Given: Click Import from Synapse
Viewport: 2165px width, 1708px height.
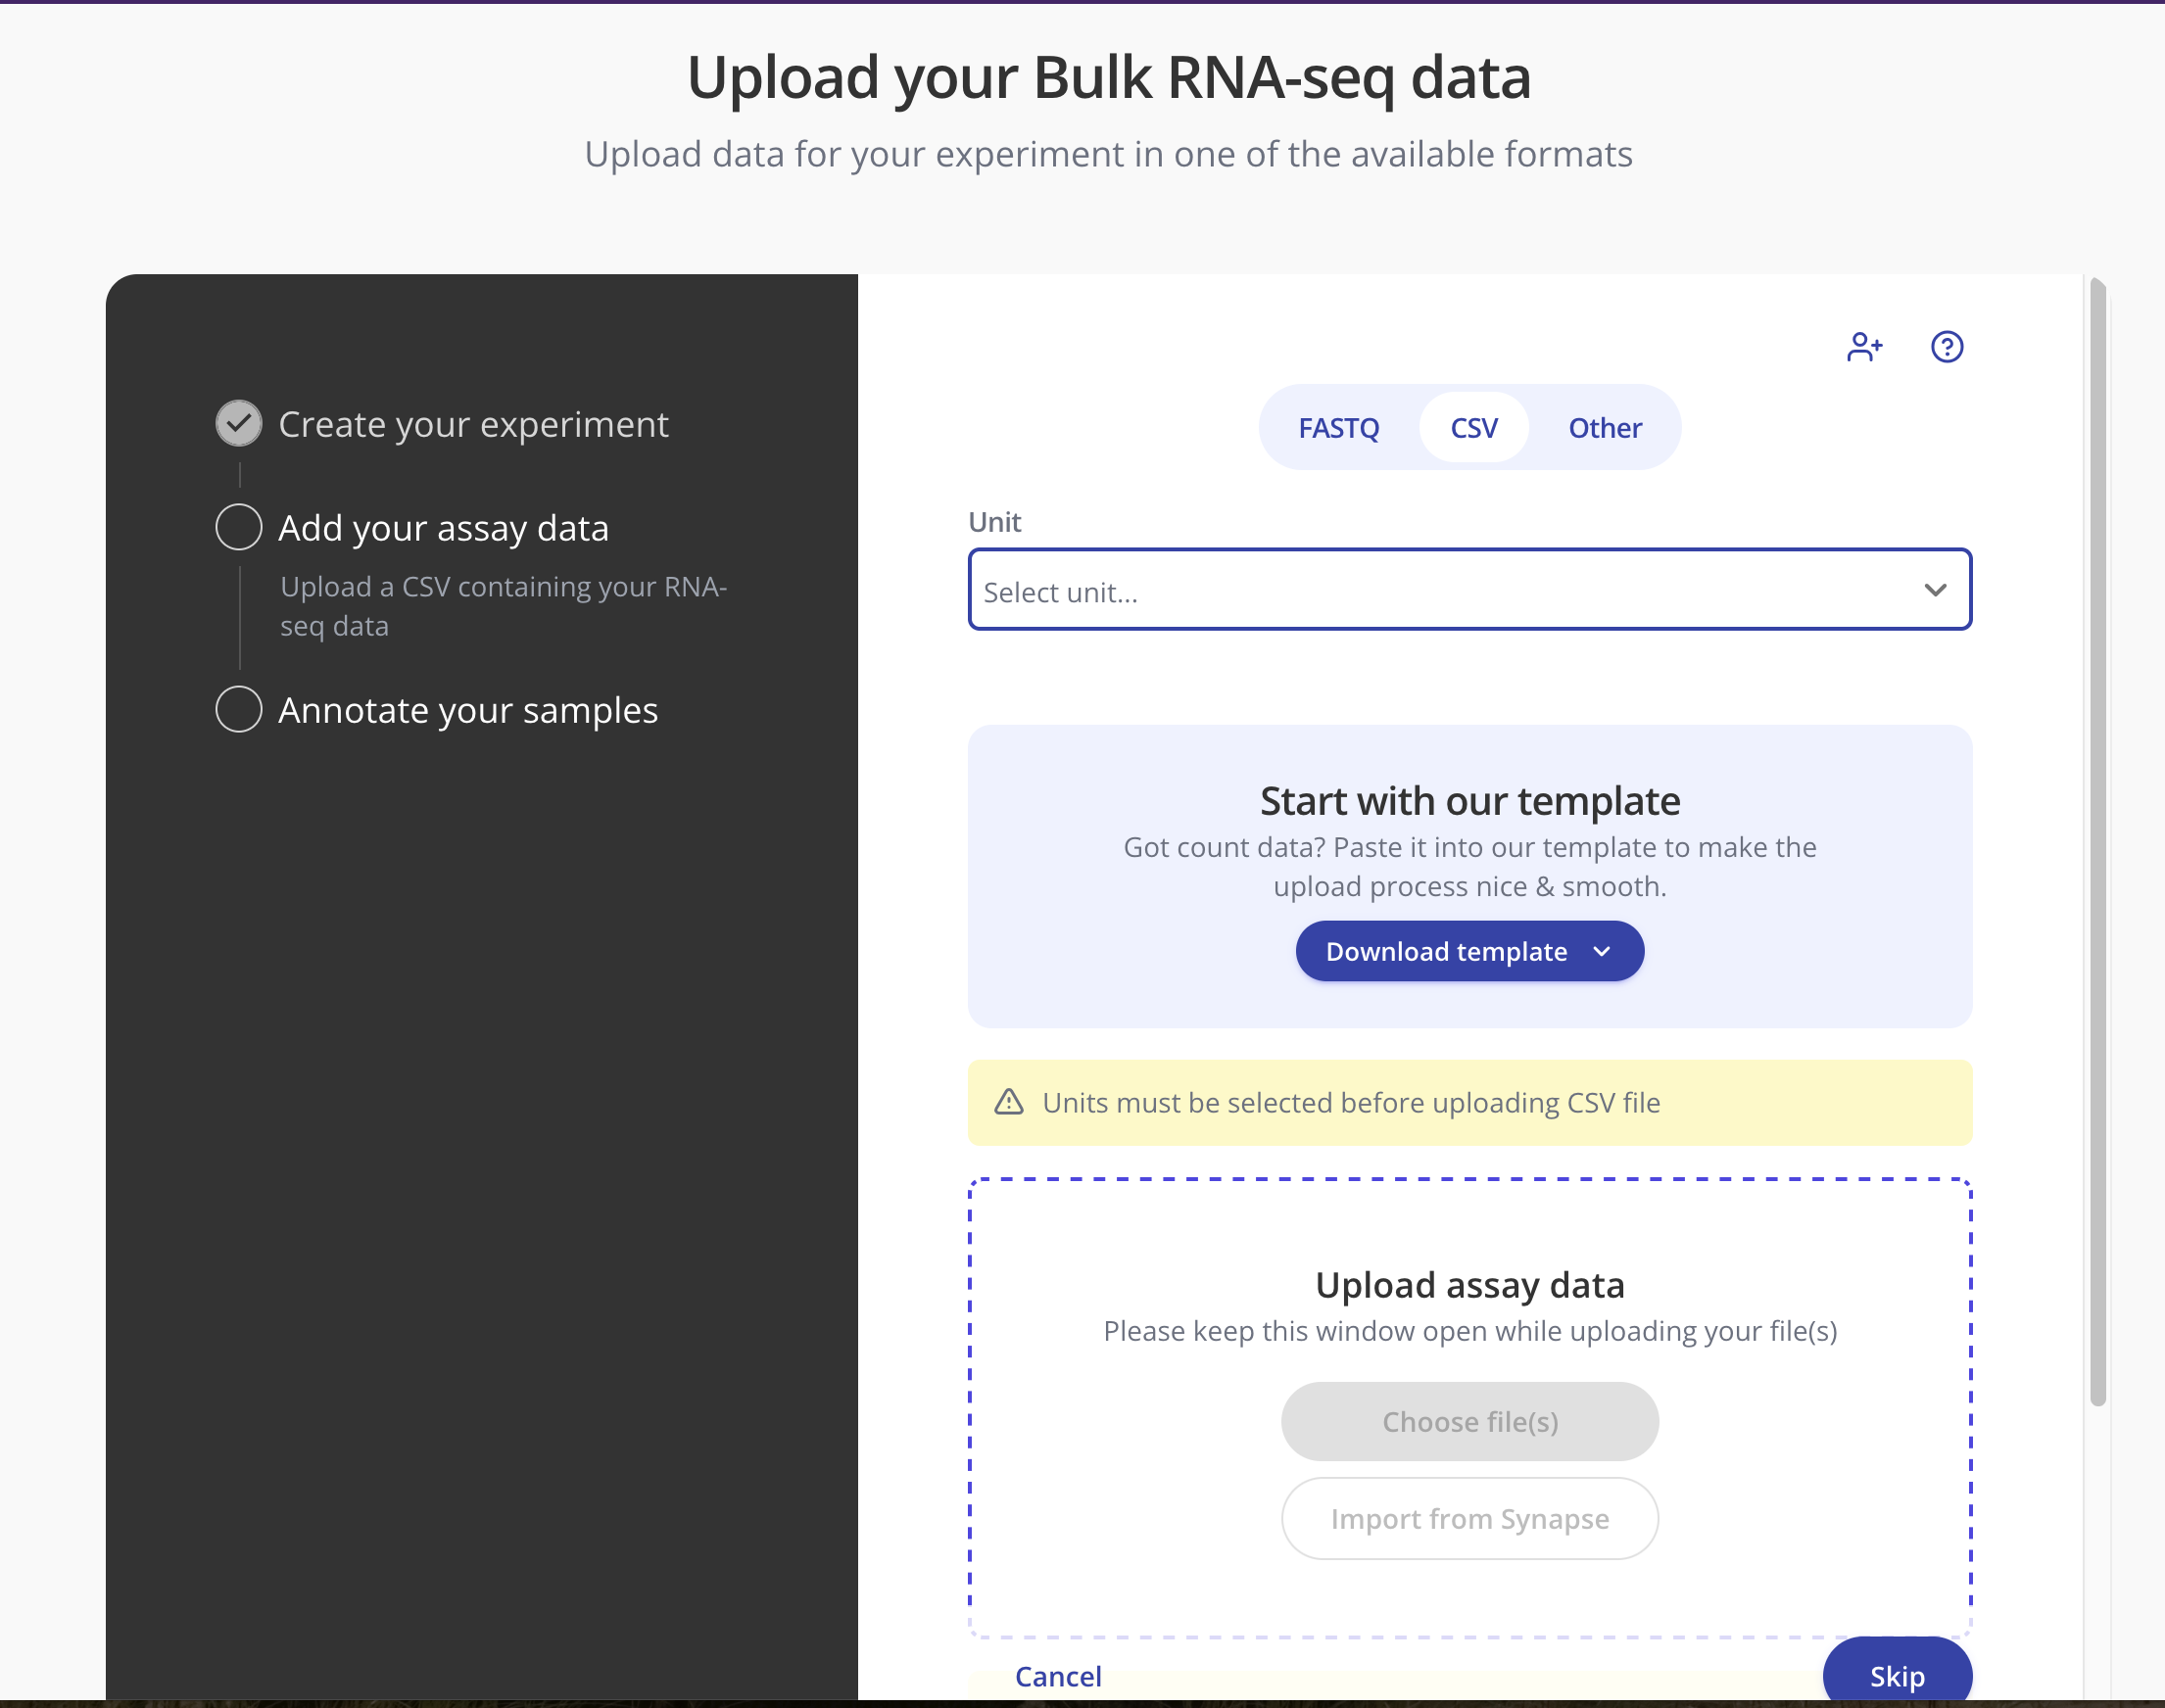Looking at the screenshot, I should click(1468, 1518).
